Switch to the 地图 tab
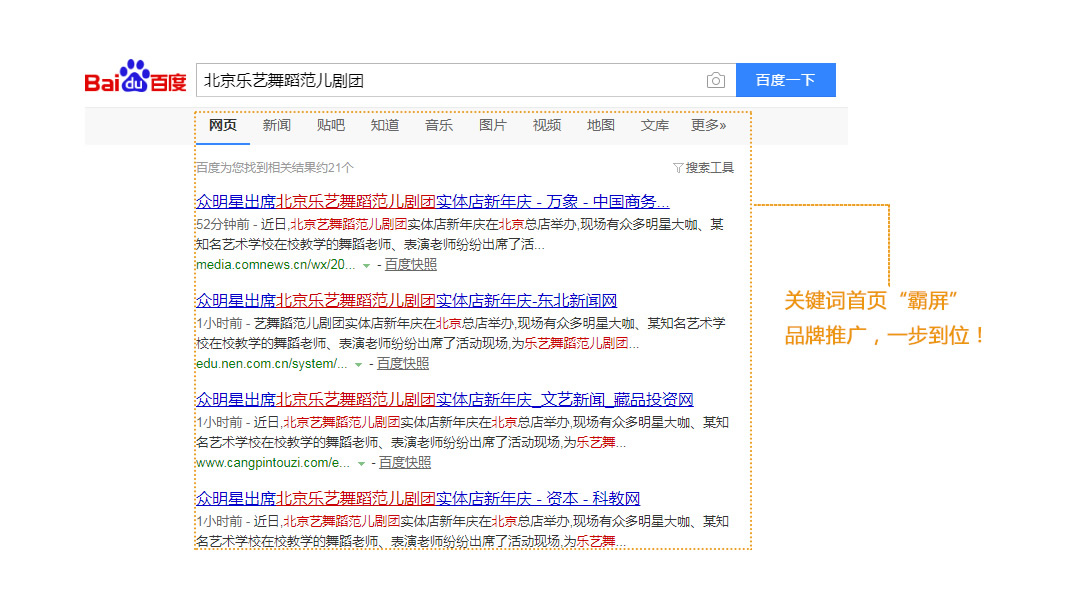This screenshot has height=606, width=1070. [600, 126]
